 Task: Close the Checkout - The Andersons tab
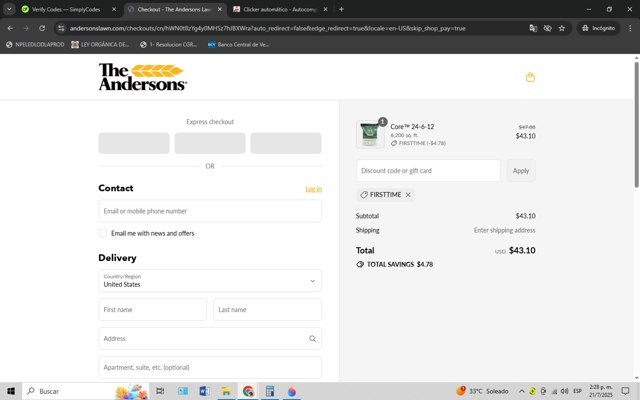(x=220, y=9)
